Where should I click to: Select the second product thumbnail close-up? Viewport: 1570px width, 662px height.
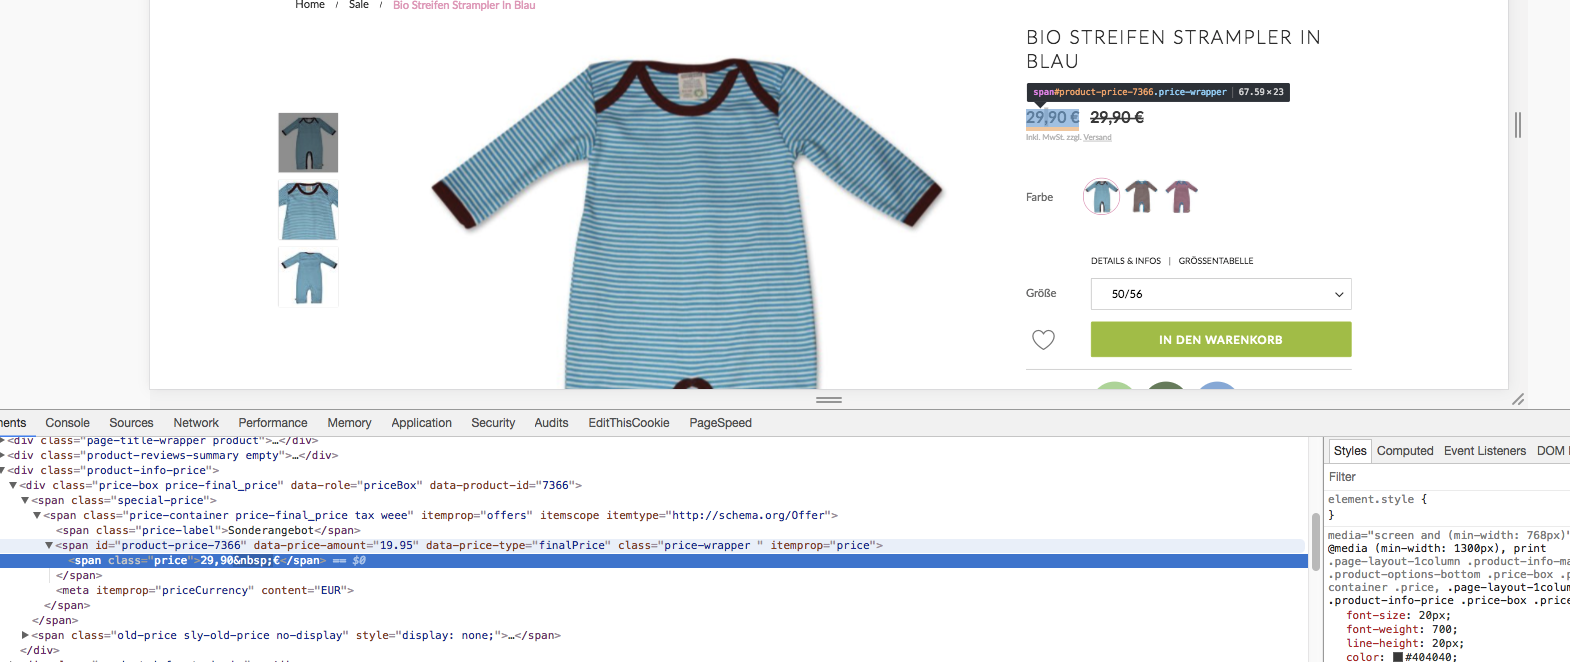point(308,210)
